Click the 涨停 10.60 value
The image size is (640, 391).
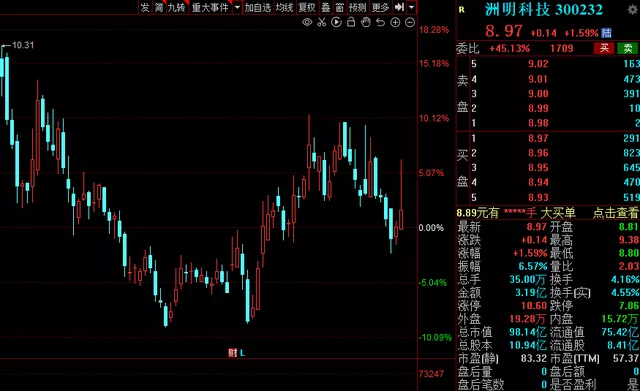coord(534,306)
